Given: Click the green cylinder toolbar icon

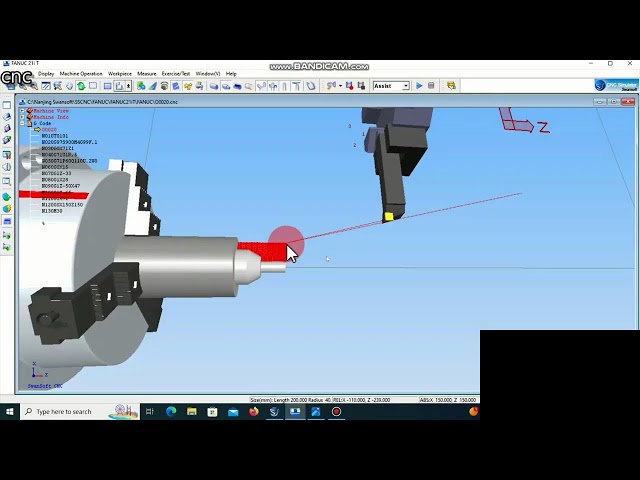Looking at the screenshot, I should (x=164, y=86).
